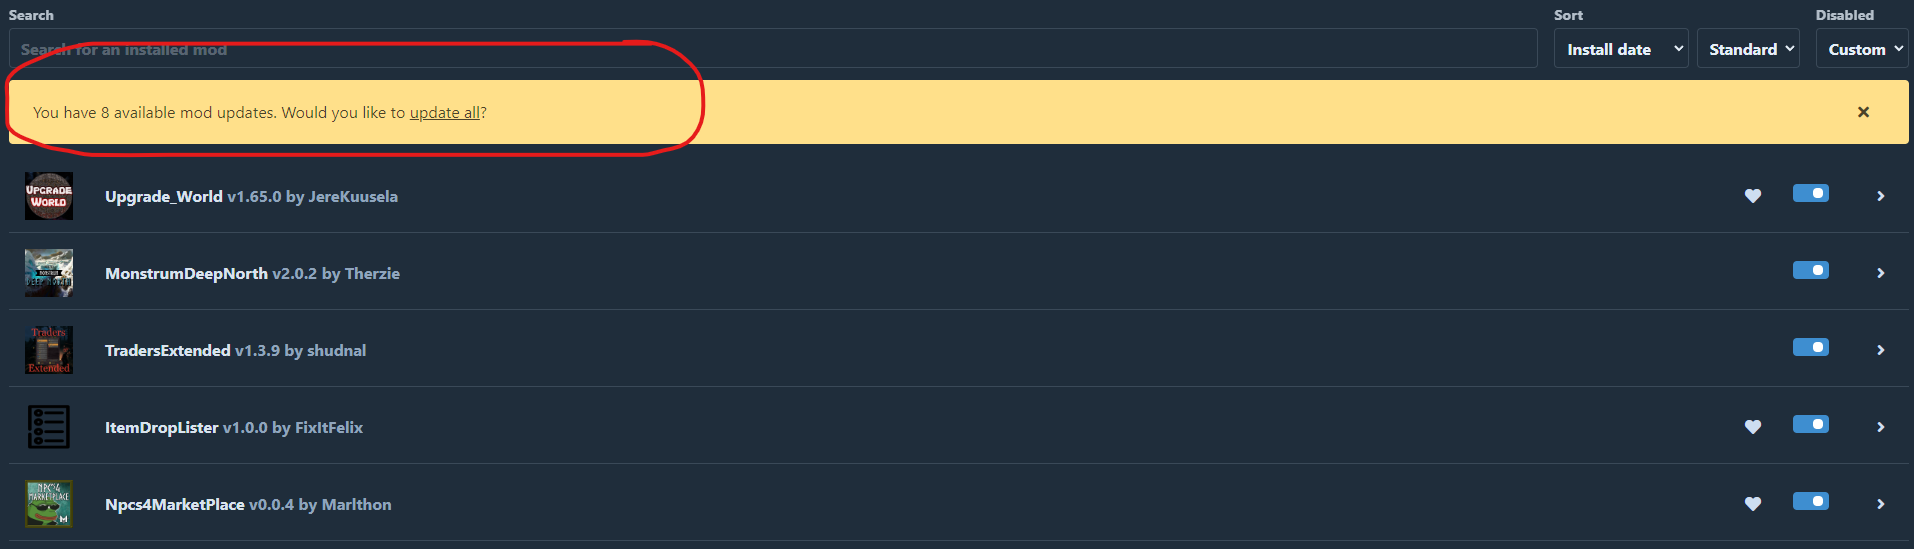
Task: Click the Npcs4MarketPlace mod icon
Action: pos(49,504)
